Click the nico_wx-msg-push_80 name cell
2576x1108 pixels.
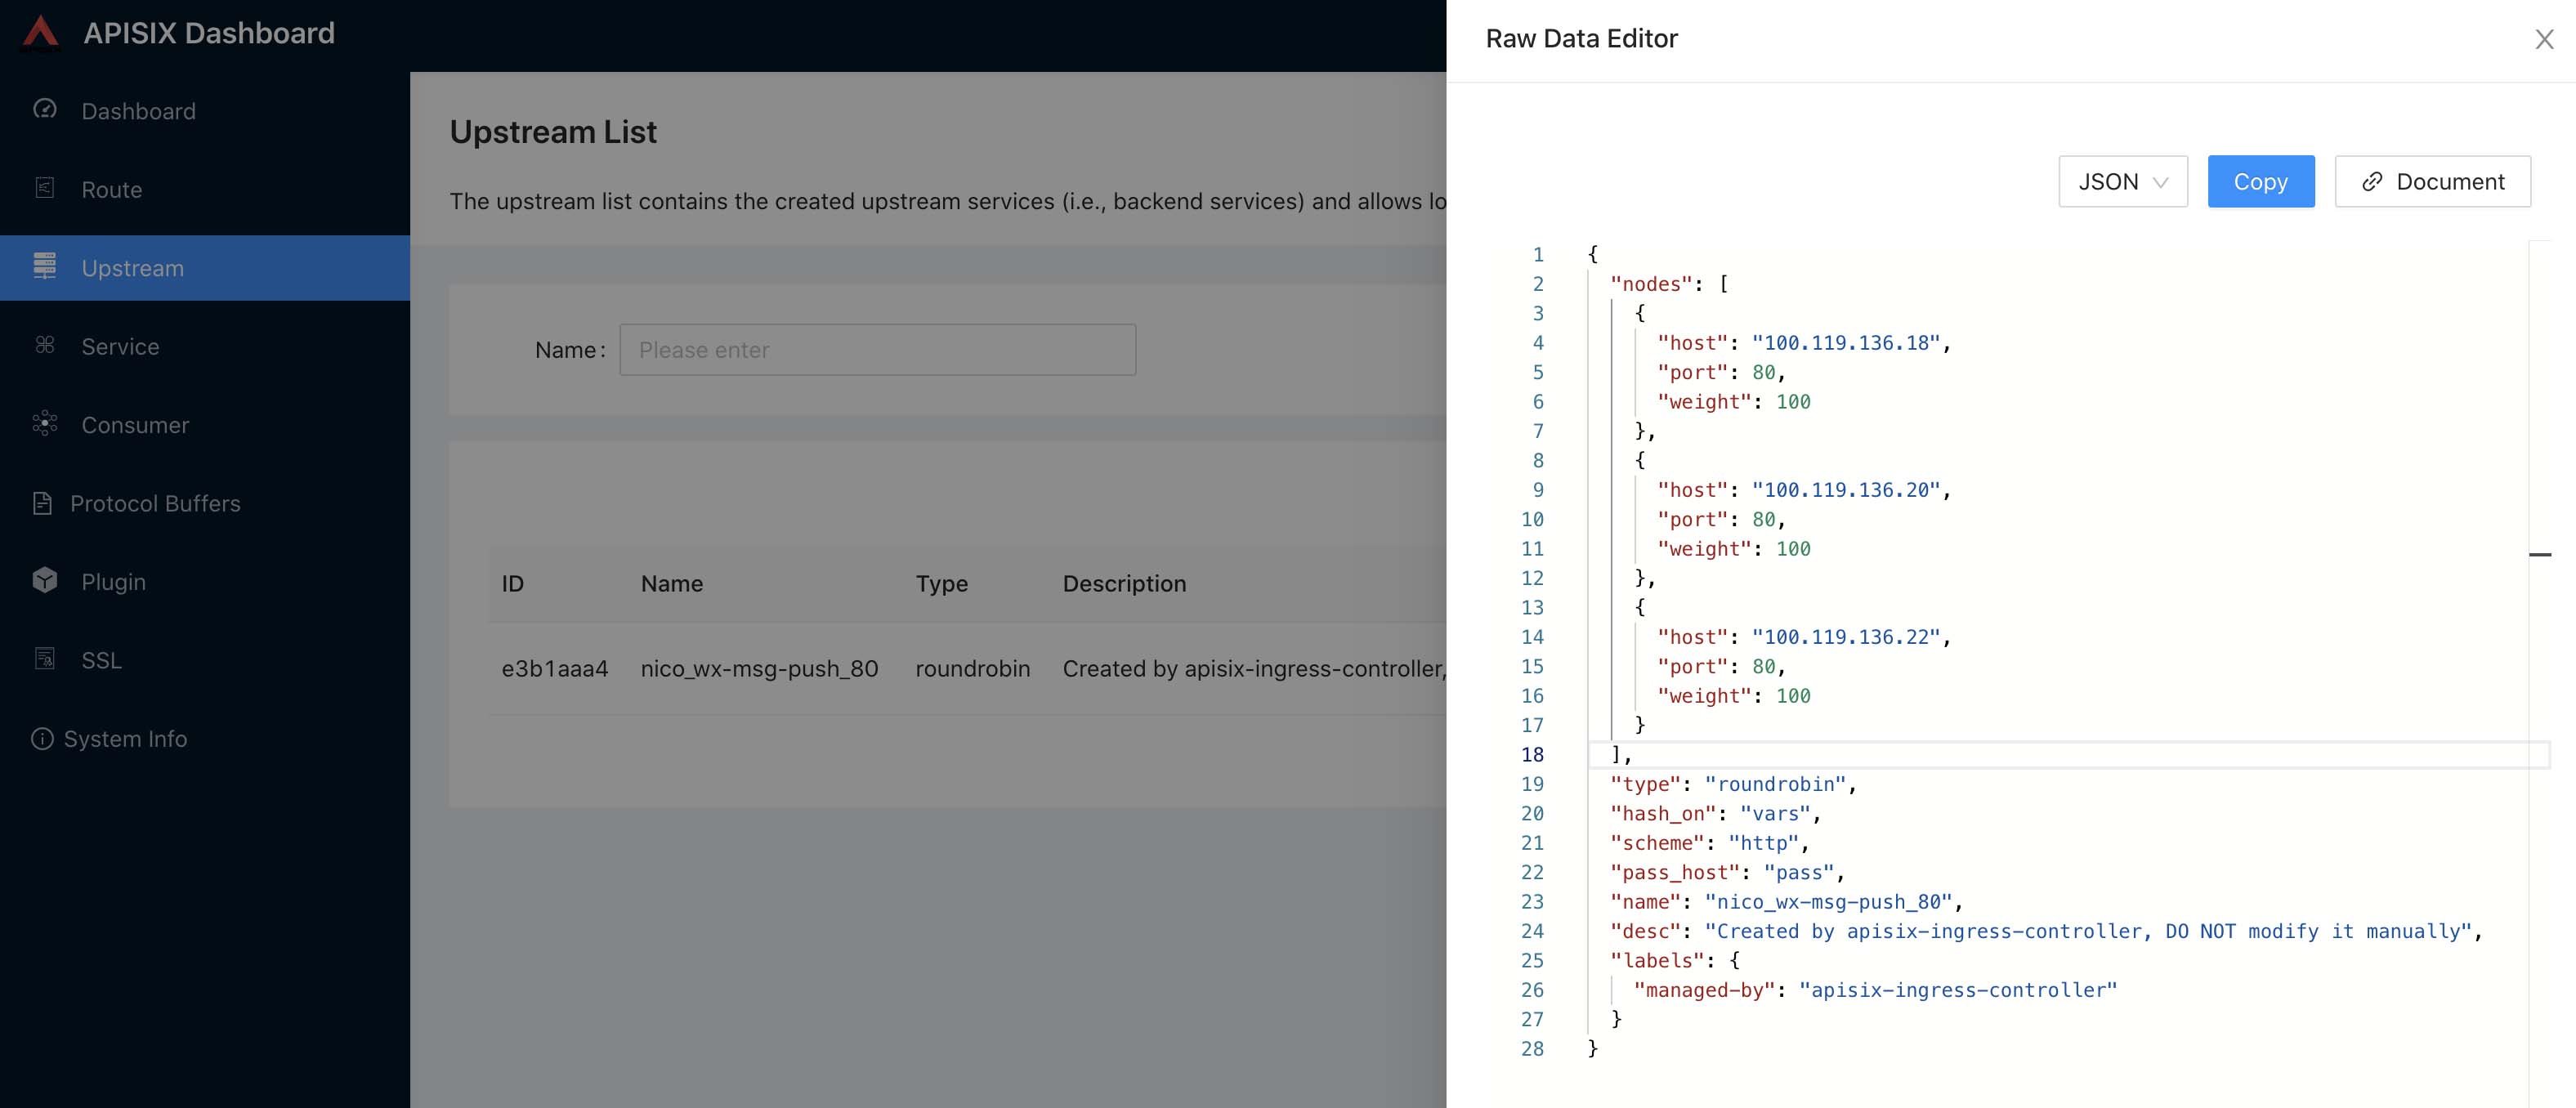tap(760, 669)
